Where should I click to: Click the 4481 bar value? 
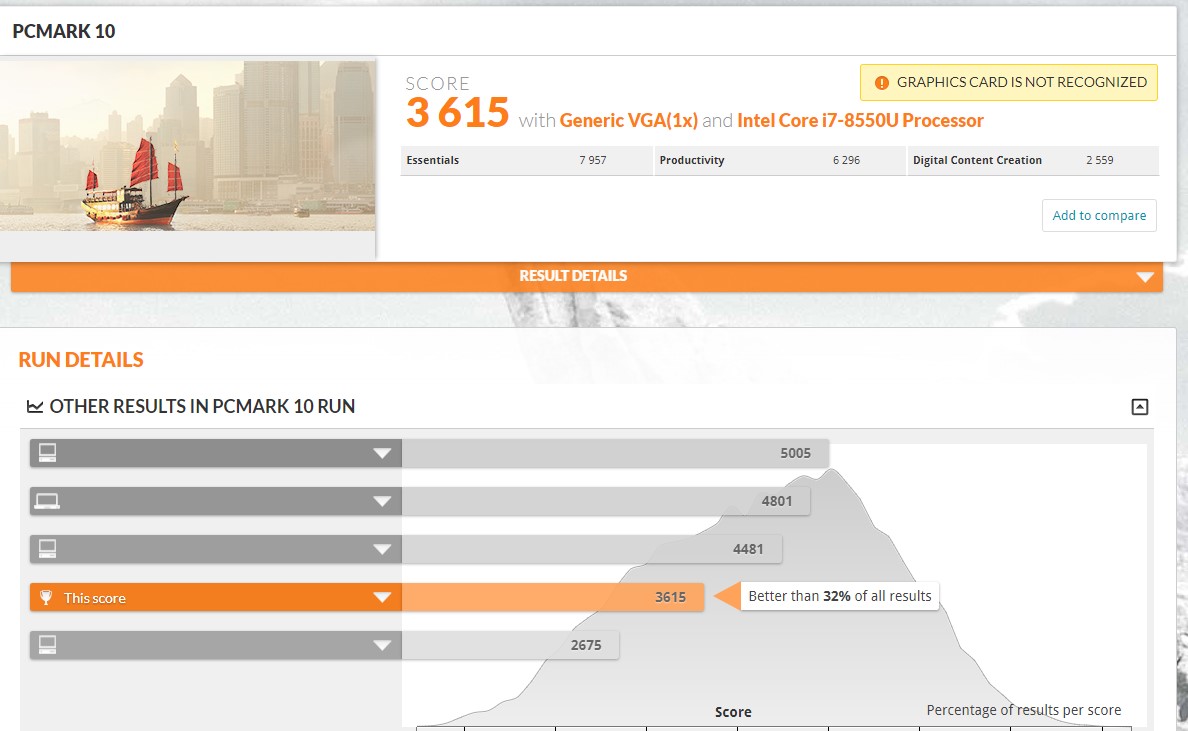[748, 549]
